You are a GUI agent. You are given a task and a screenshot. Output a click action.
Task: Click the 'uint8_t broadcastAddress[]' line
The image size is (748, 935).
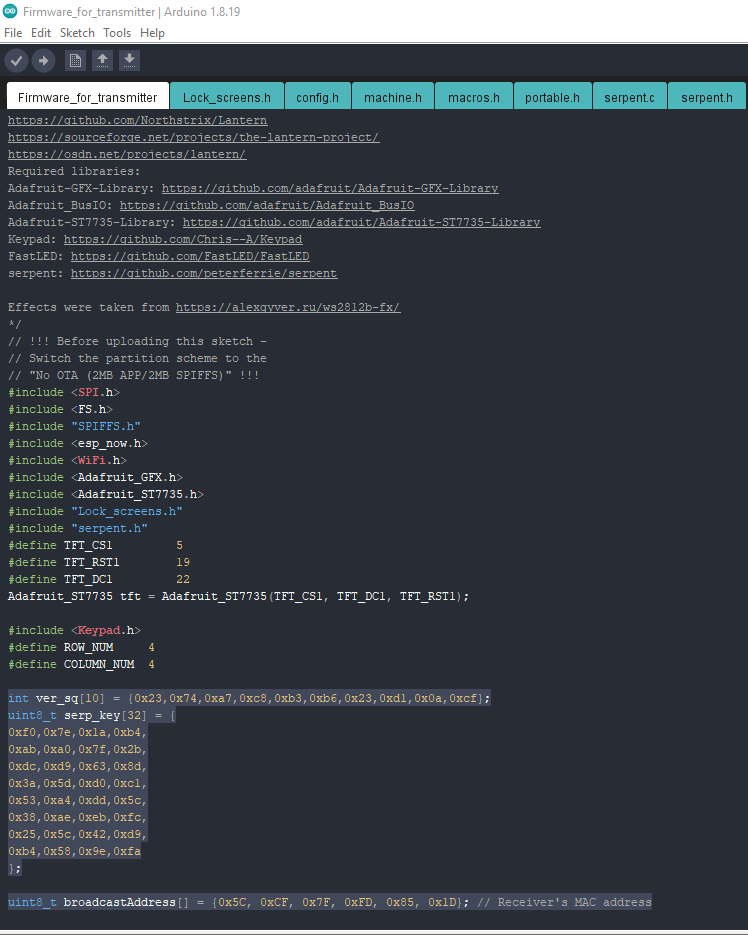330,902
